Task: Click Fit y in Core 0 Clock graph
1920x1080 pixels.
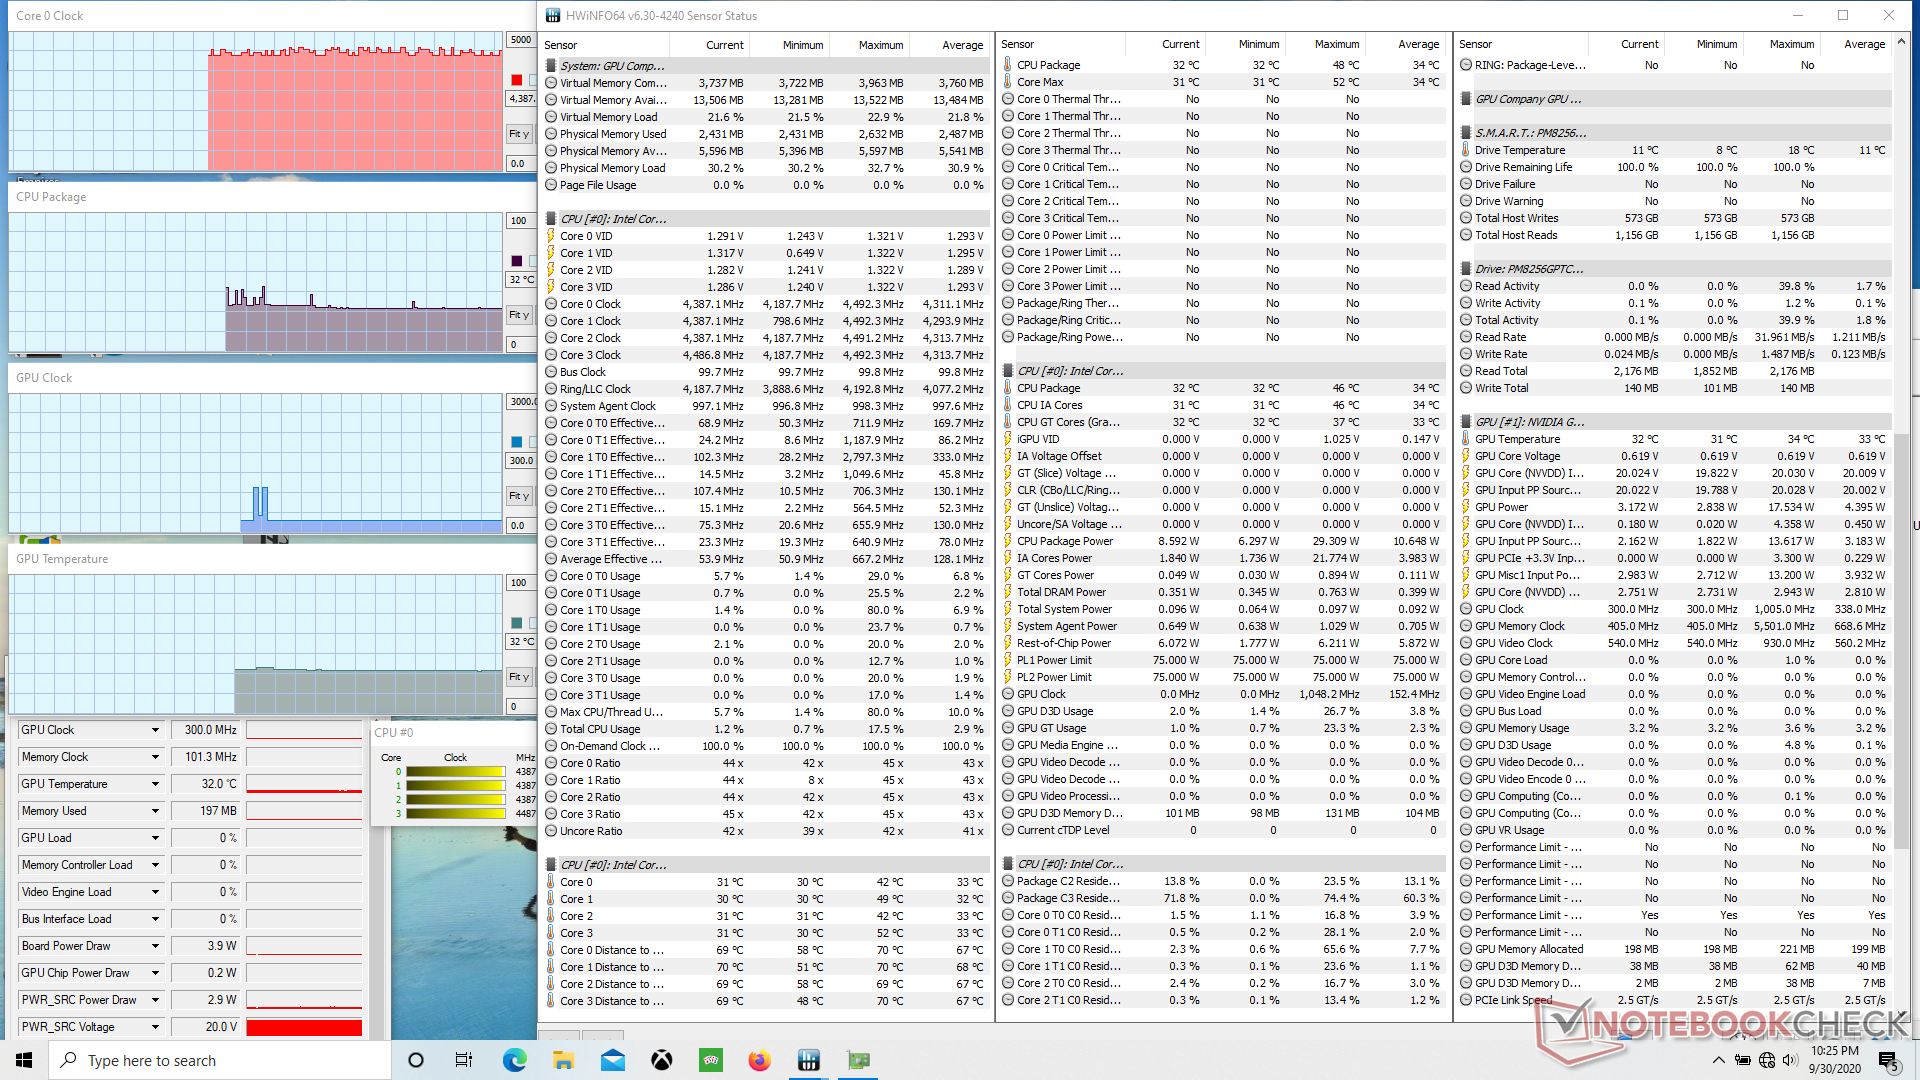Action: tap(519, 134)
